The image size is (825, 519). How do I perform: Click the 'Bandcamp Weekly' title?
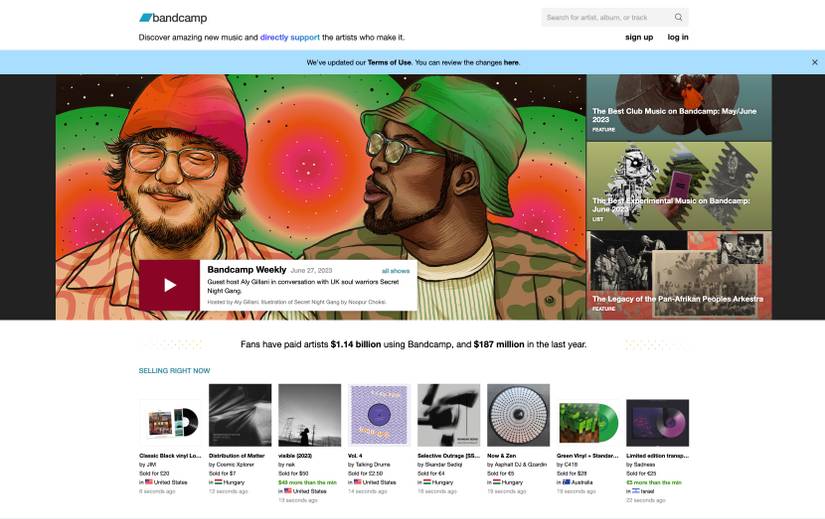[247, 270]
